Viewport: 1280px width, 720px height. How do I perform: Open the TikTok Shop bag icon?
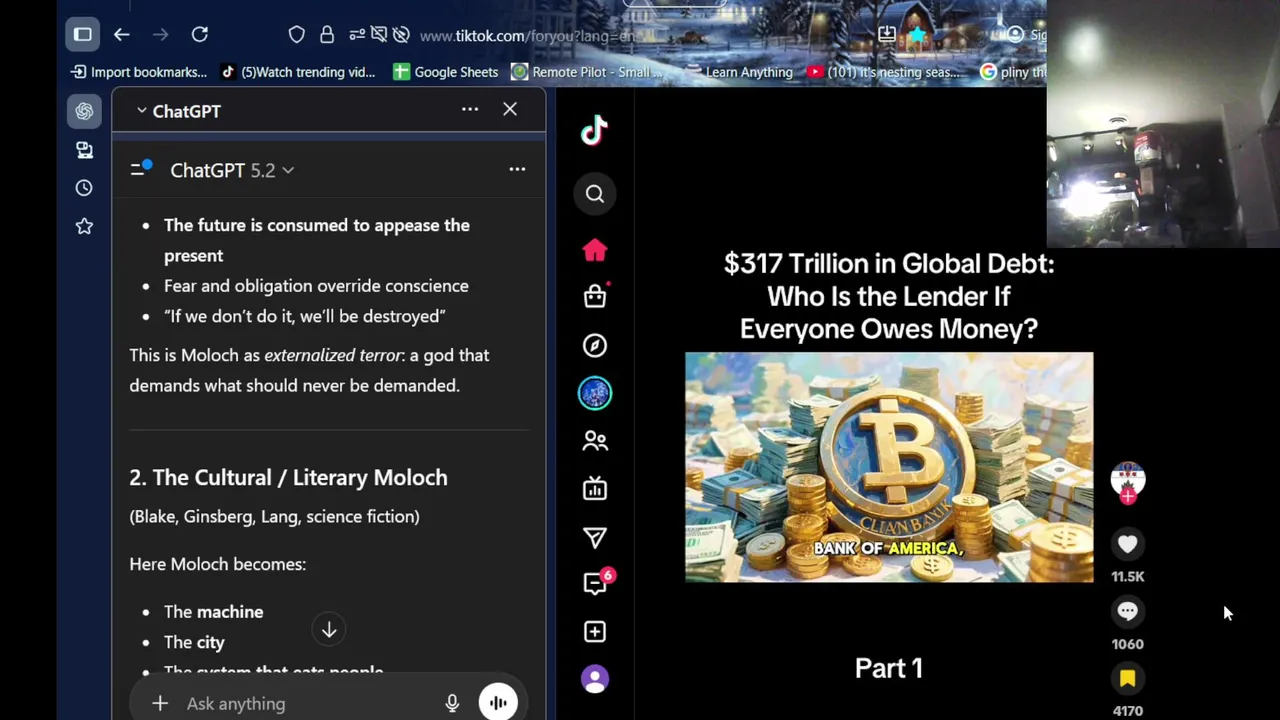click(595, 296)
